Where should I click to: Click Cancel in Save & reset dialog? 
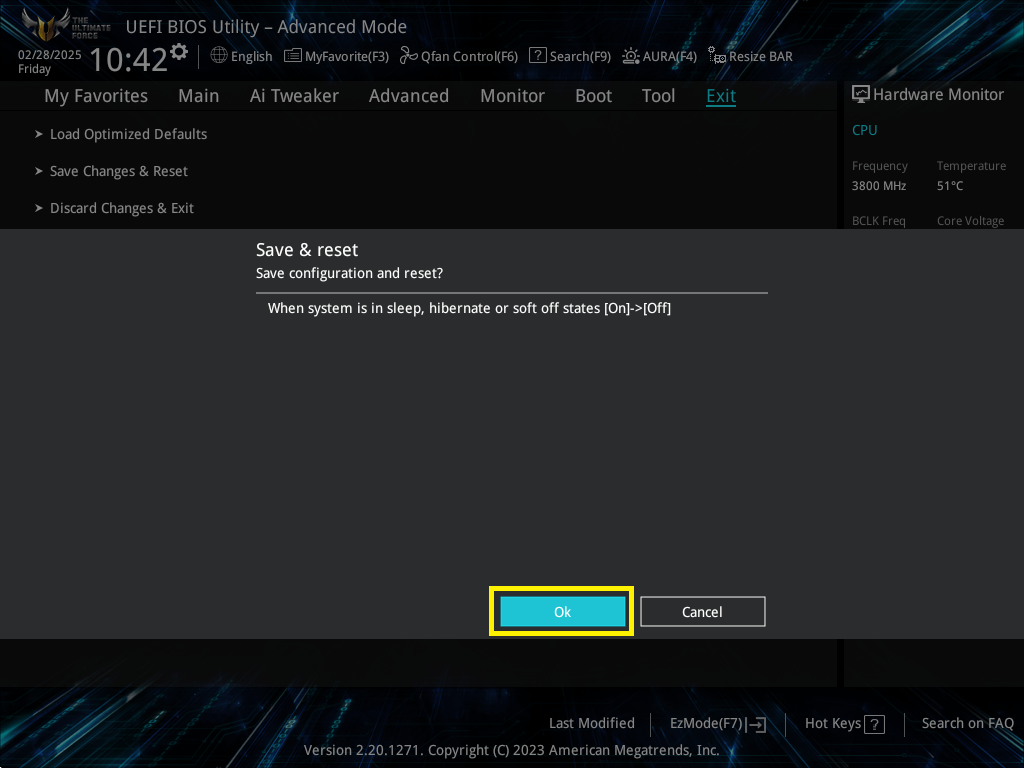pyautogui.click(x=703, y=612)
